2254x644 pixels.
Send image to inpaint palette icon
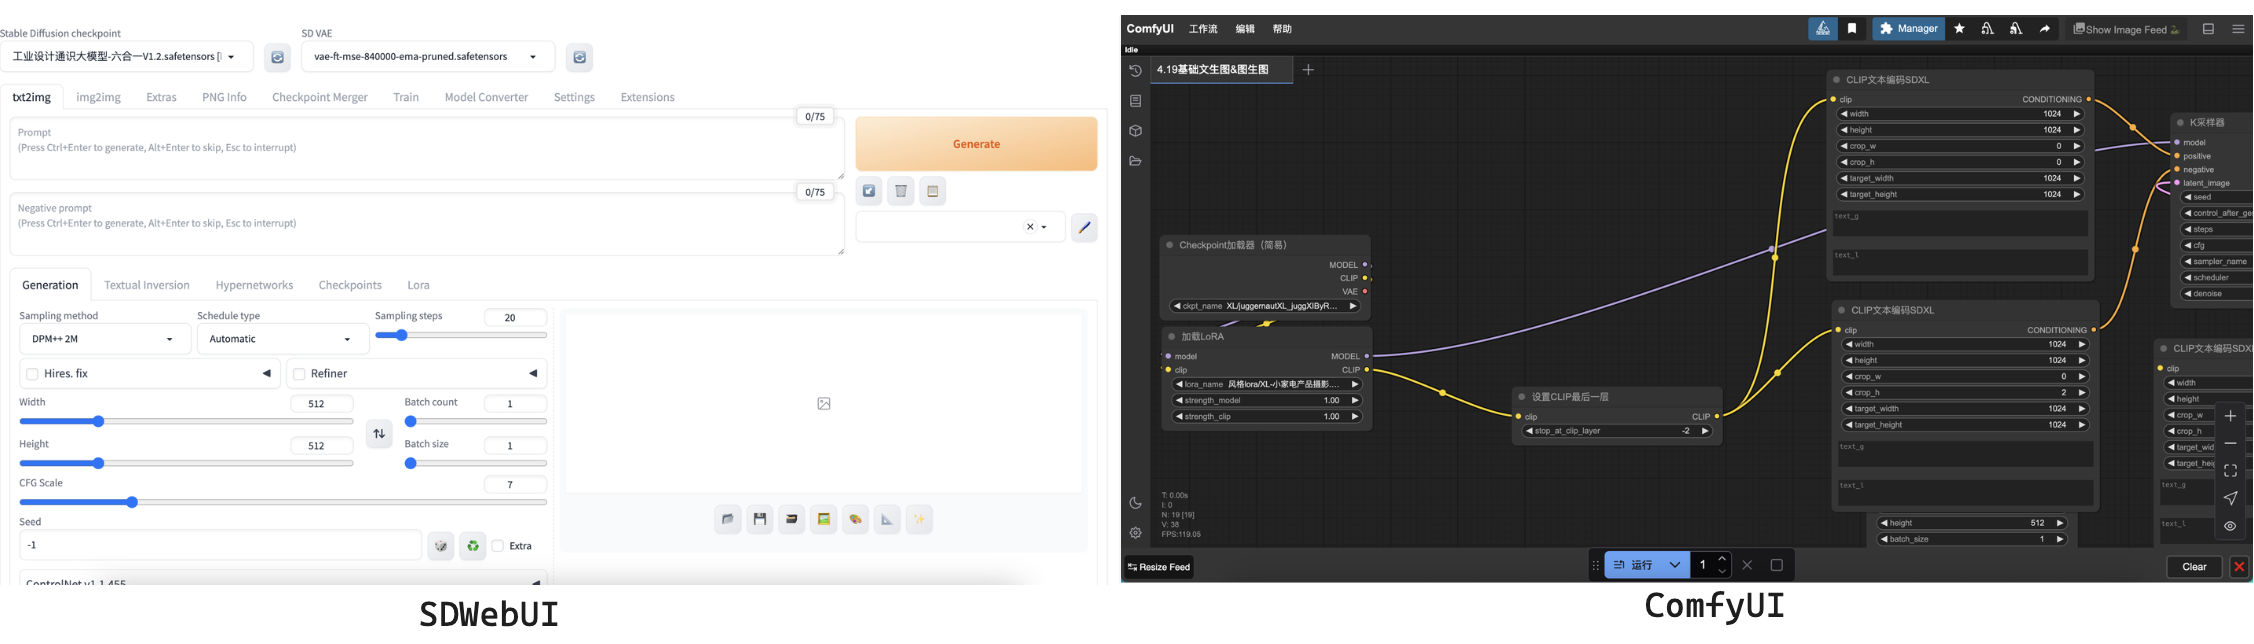856,519
